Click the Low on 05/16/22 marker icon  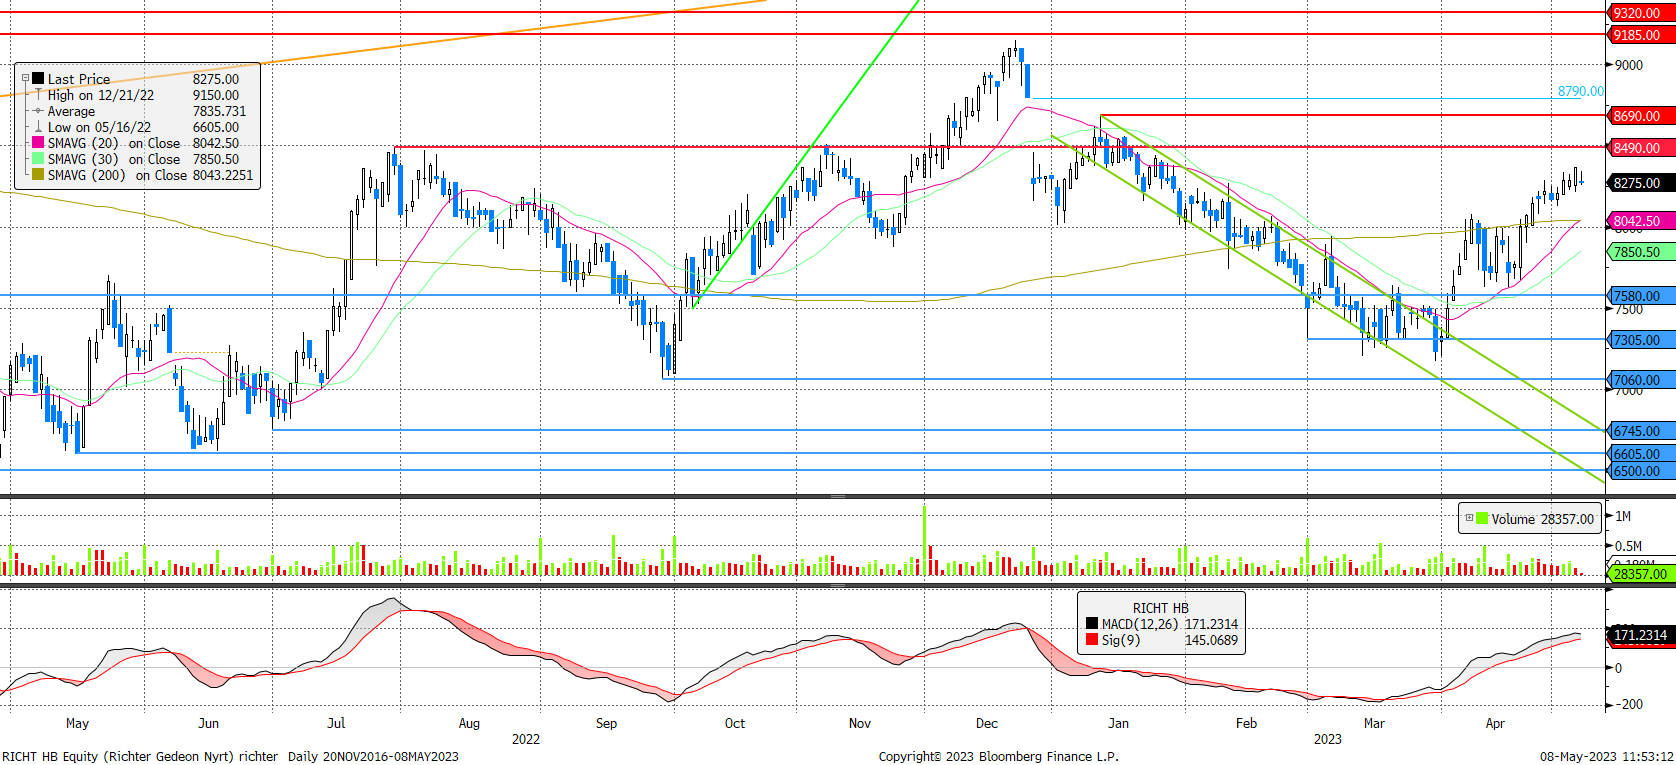coord(38,127)
